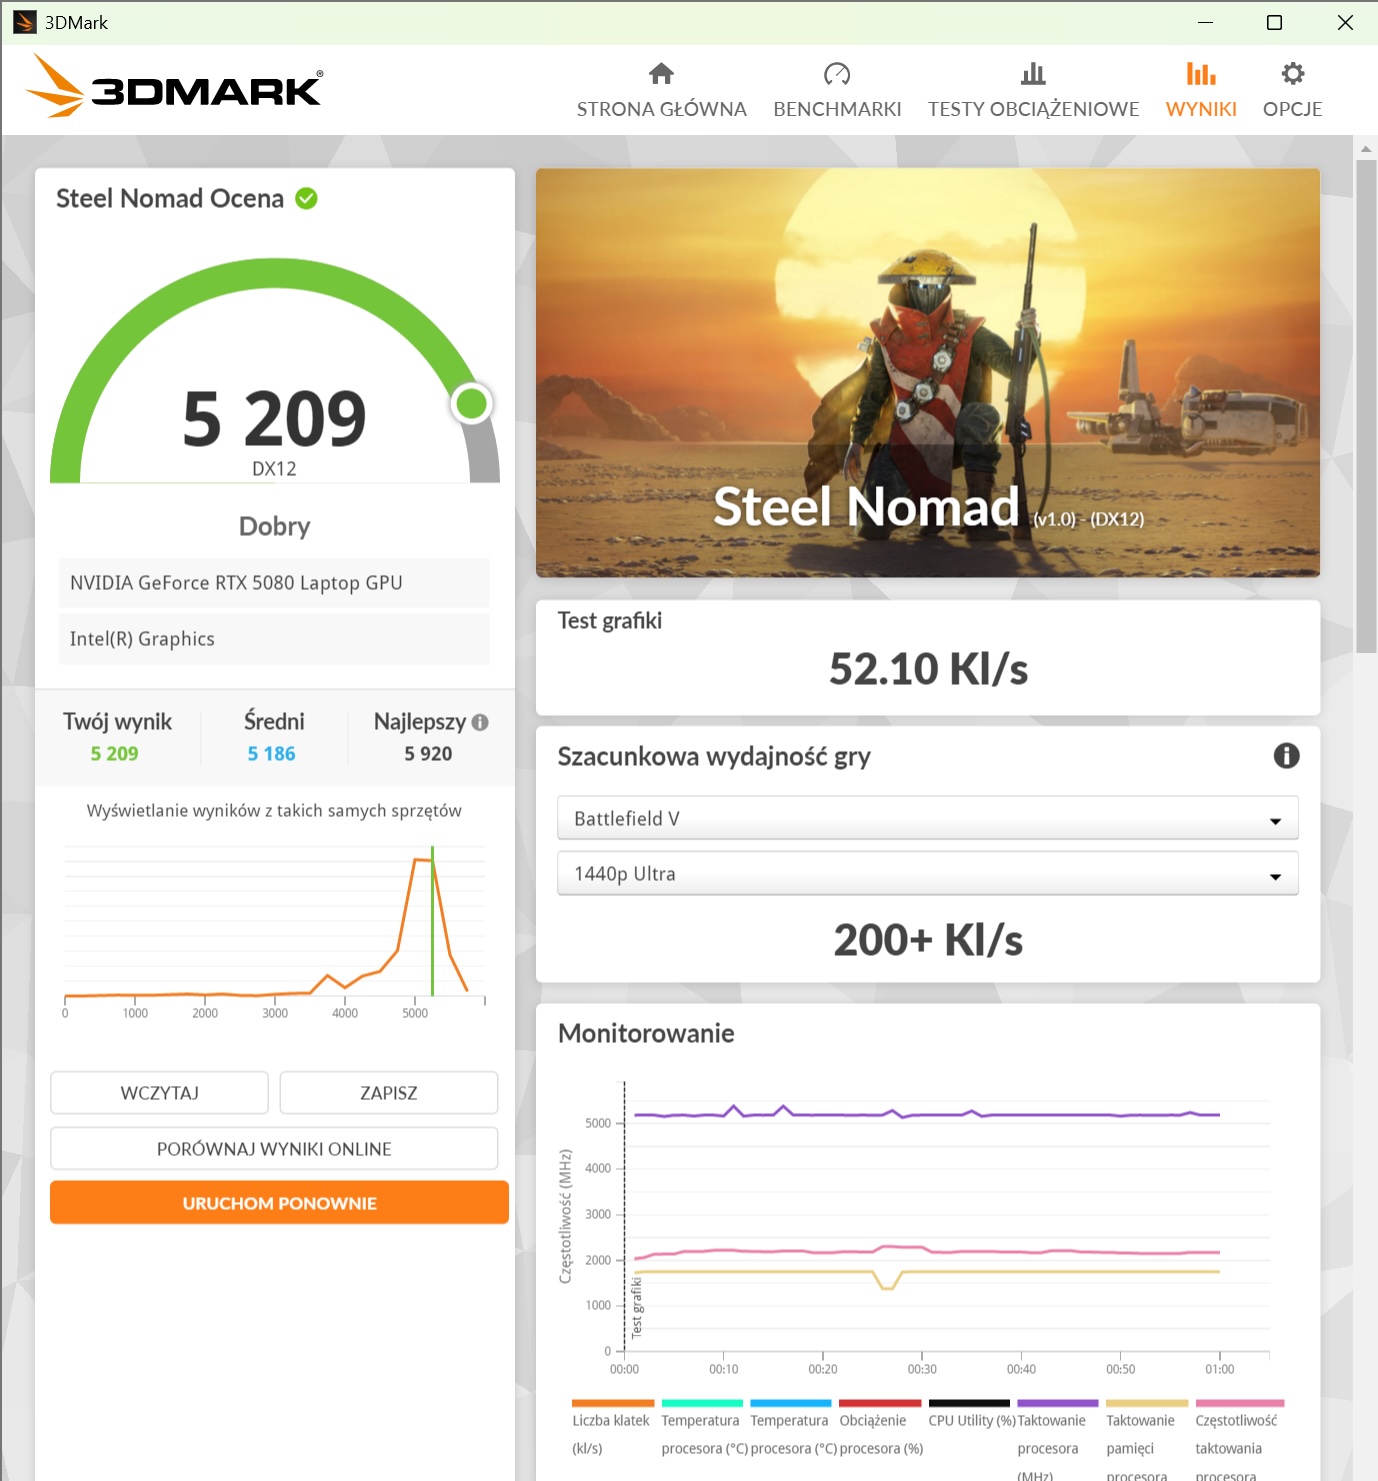Click the 3DMark logo in the header
1378x1481 pixels.
(174, 87)
